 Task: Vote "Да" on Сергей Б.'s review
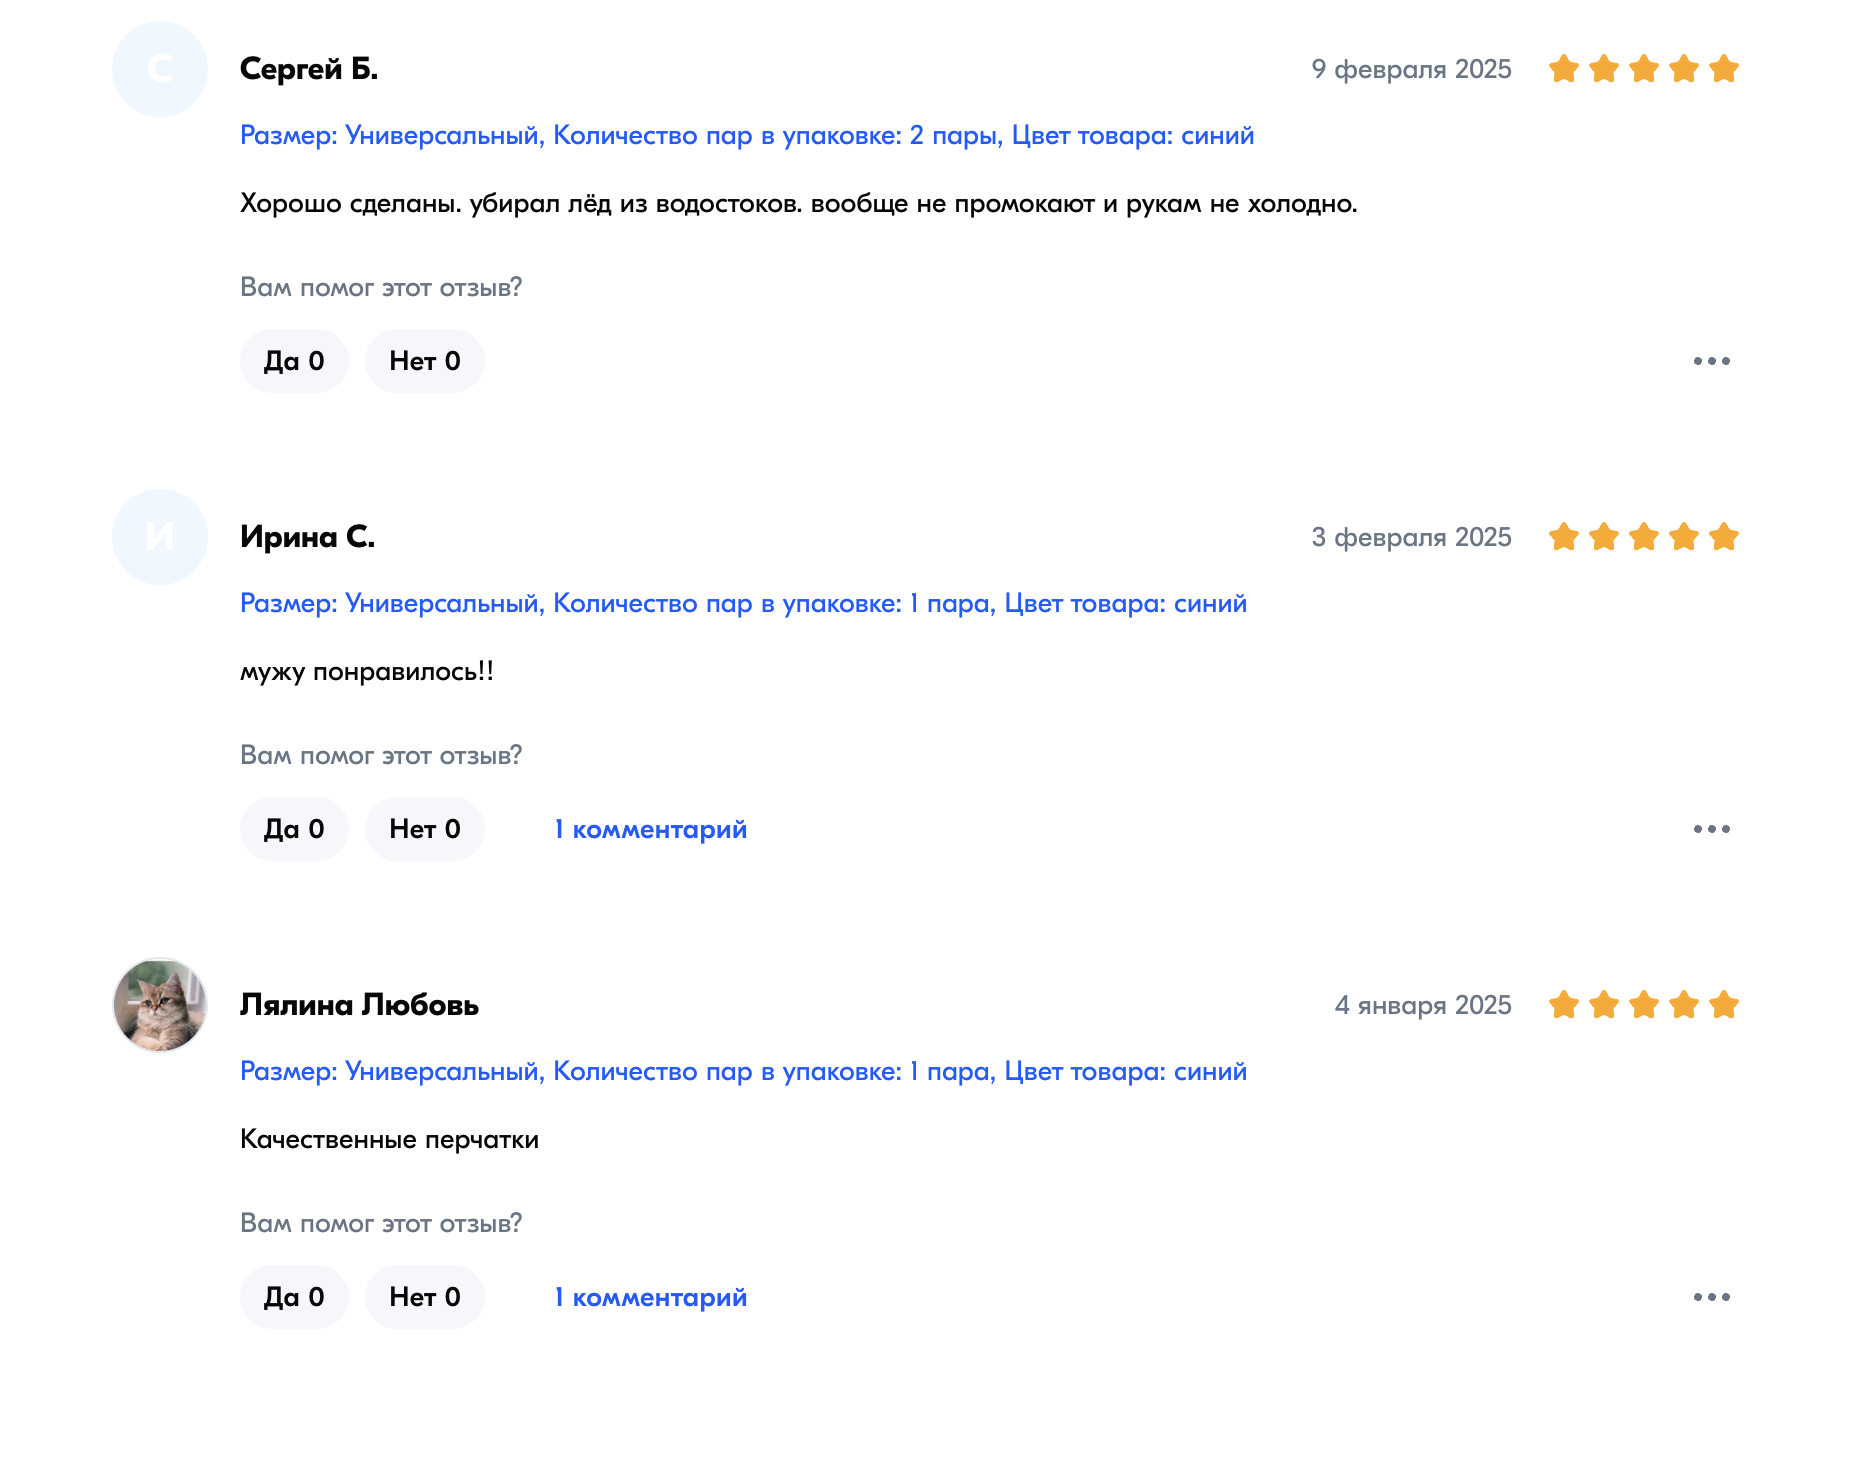point(294,361)
